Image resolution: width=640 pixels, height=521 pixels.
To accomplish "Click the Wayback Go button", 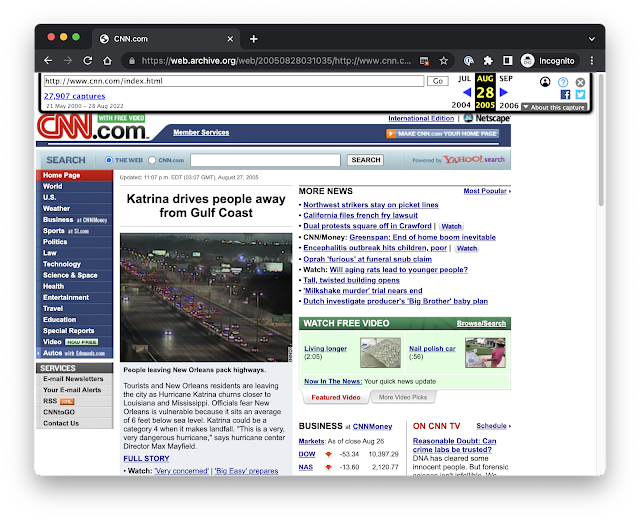I will click(438, 81).
